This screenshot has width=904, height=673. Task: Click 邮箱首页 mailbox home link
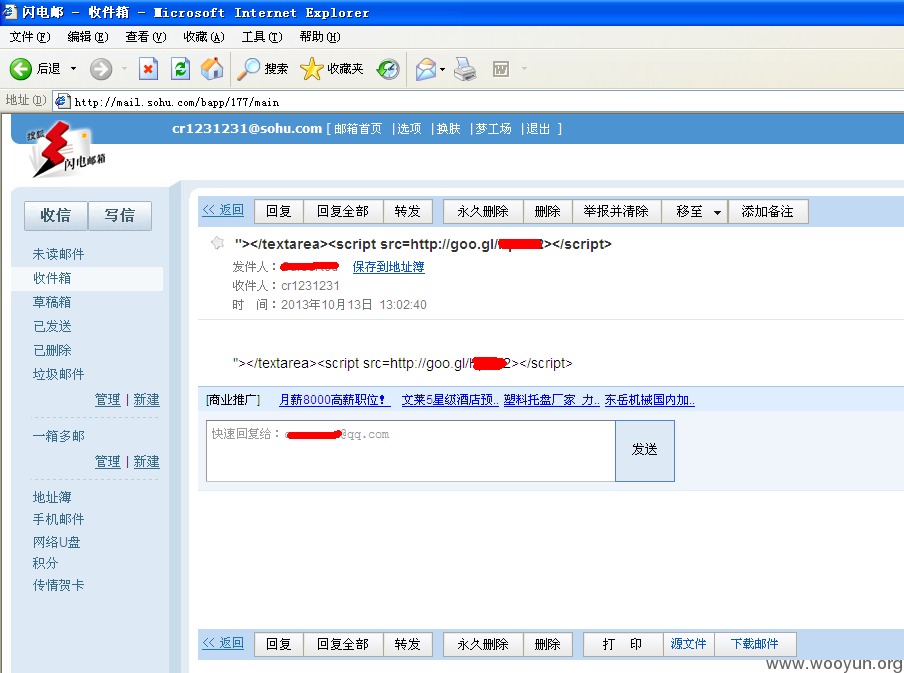pyautogui.click(x=358, y=129)
